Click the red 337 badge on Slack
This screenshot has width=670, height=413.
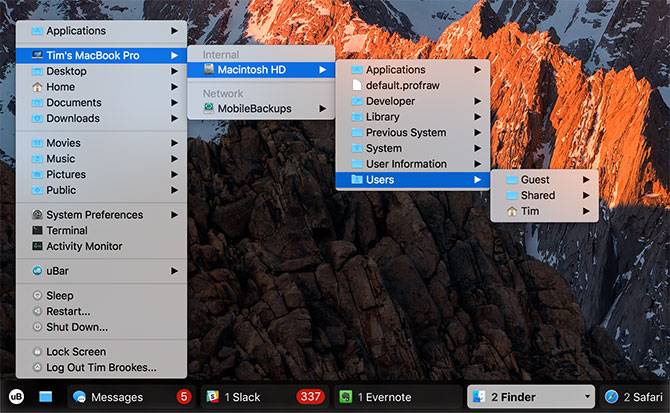[x=311, y=397]
